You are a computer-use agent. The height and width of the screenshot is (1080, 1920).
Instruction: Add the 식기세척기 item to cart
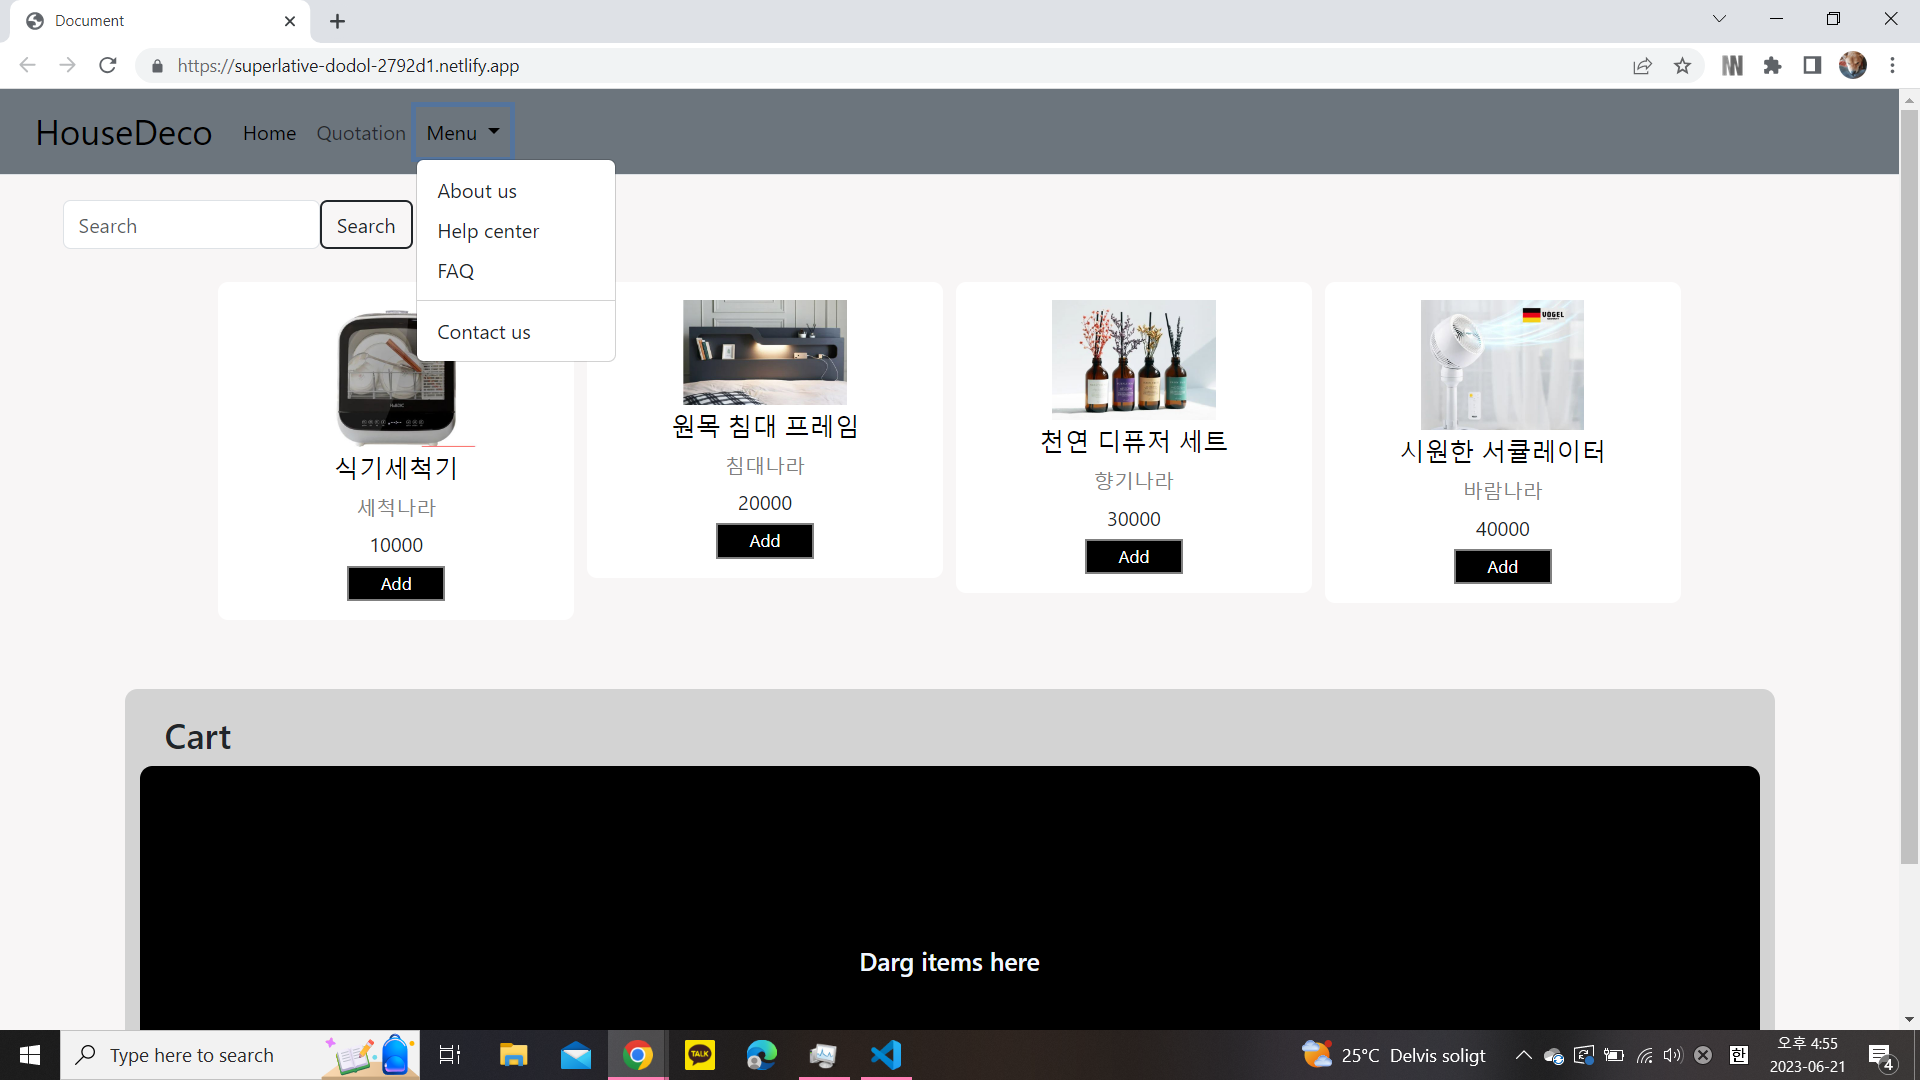click(x=395, y=583)
